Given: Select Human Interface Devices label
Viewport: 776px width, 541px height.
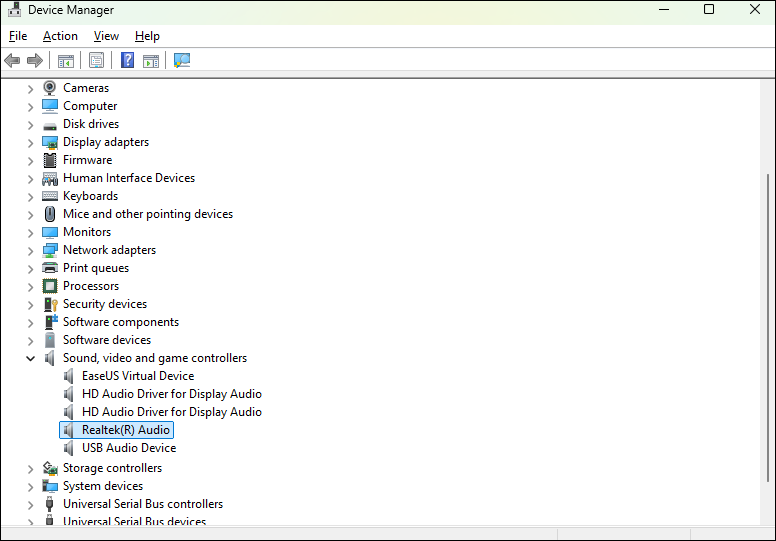Looking at the screenshot, I should (x=129, y=178).
